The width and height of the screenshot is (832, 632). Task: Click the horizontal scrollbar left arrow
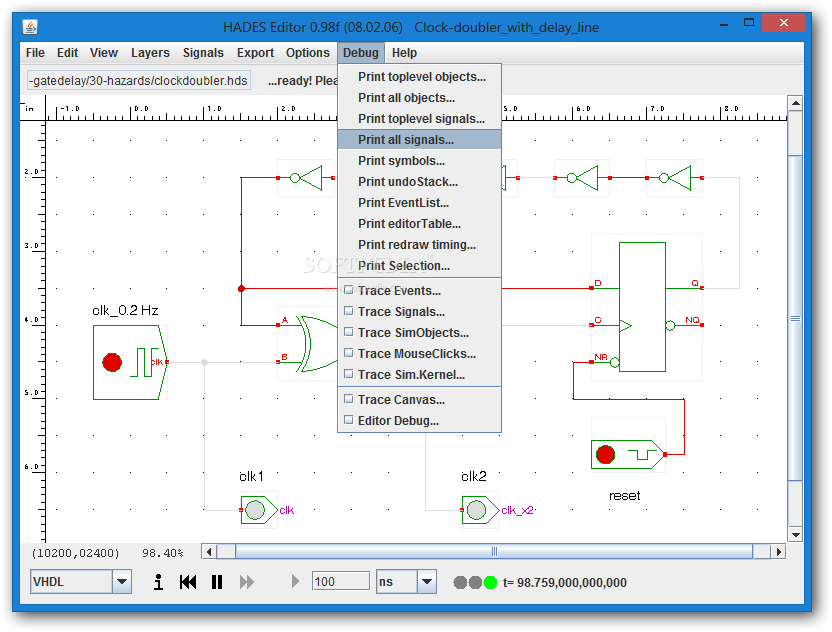pos(209,552)
